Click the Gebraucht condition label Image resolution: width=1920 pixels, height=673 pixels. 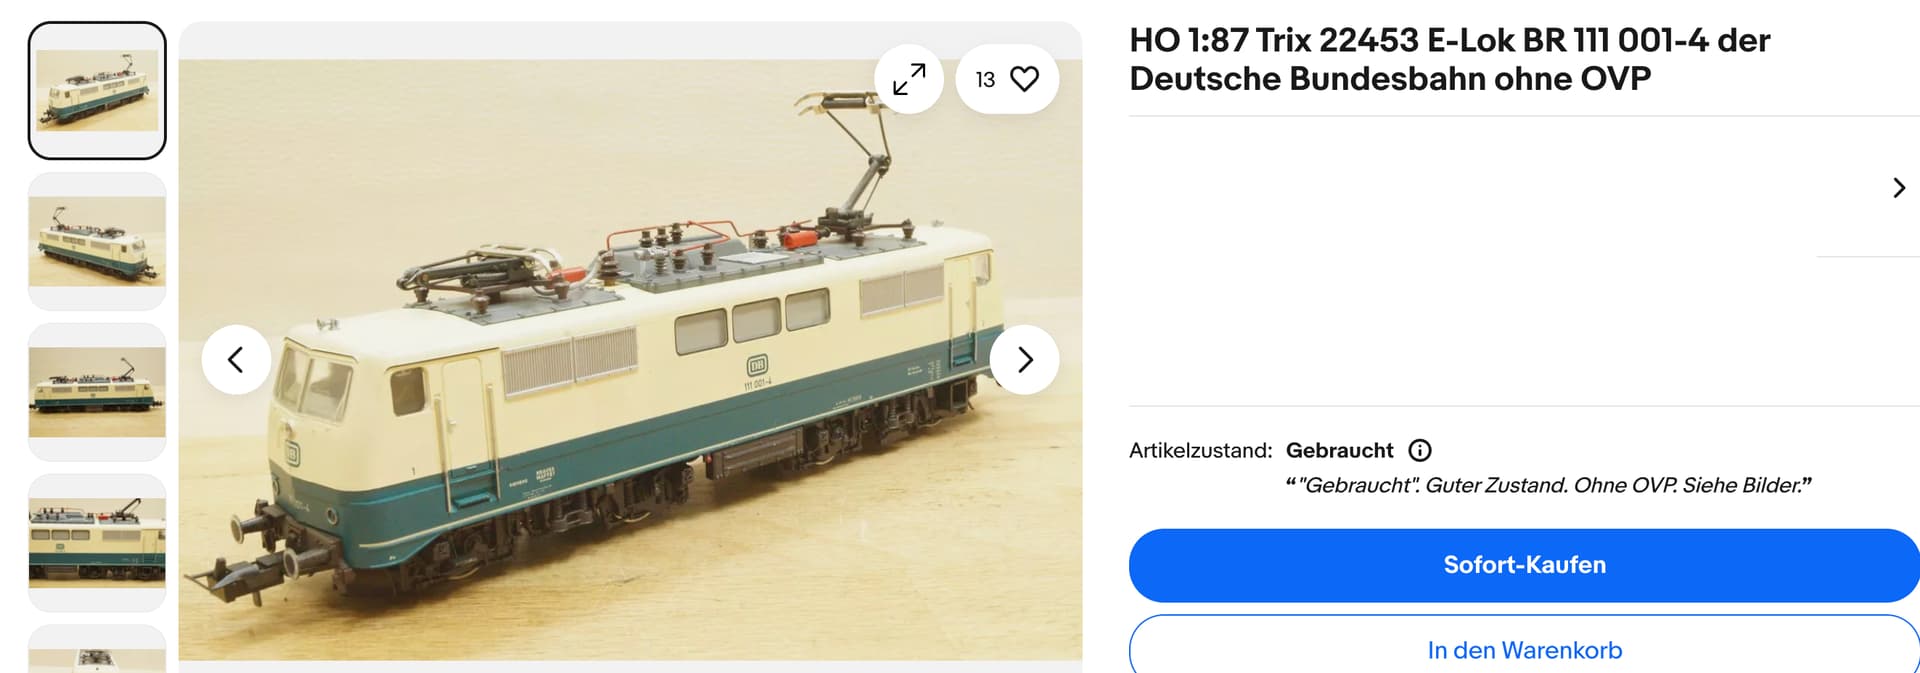(1339, 450)
